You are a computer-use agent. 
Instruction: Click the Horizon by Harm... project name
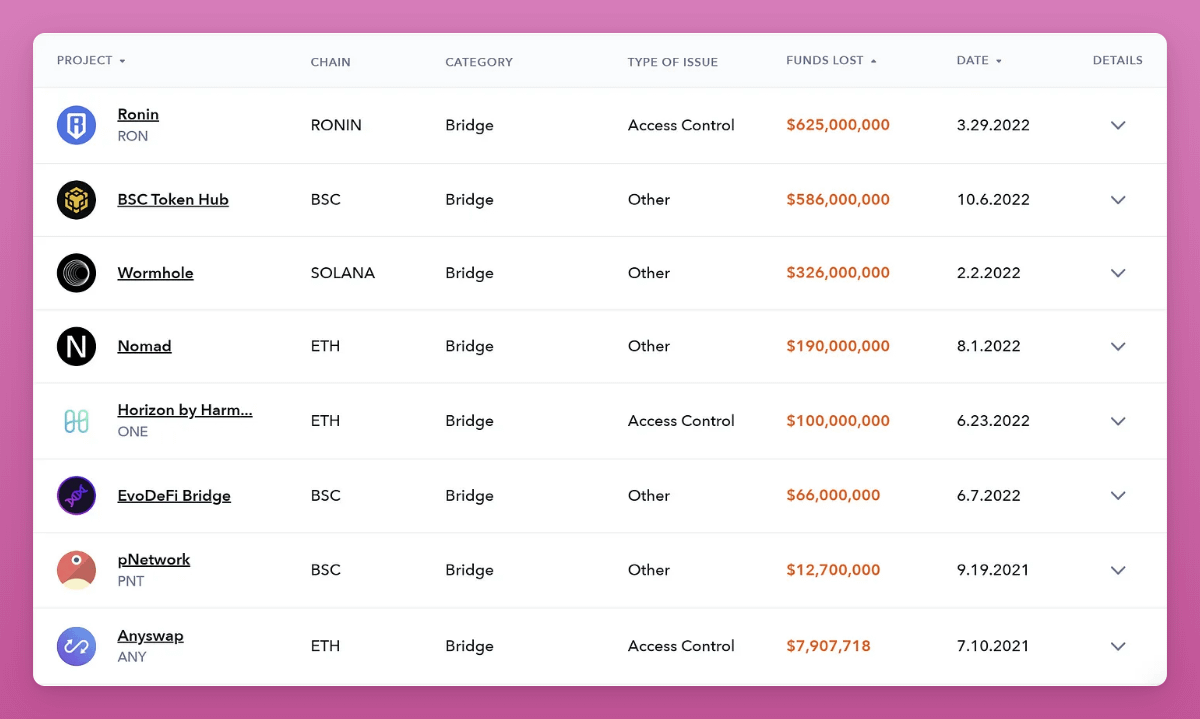click(x=185, y=410)
